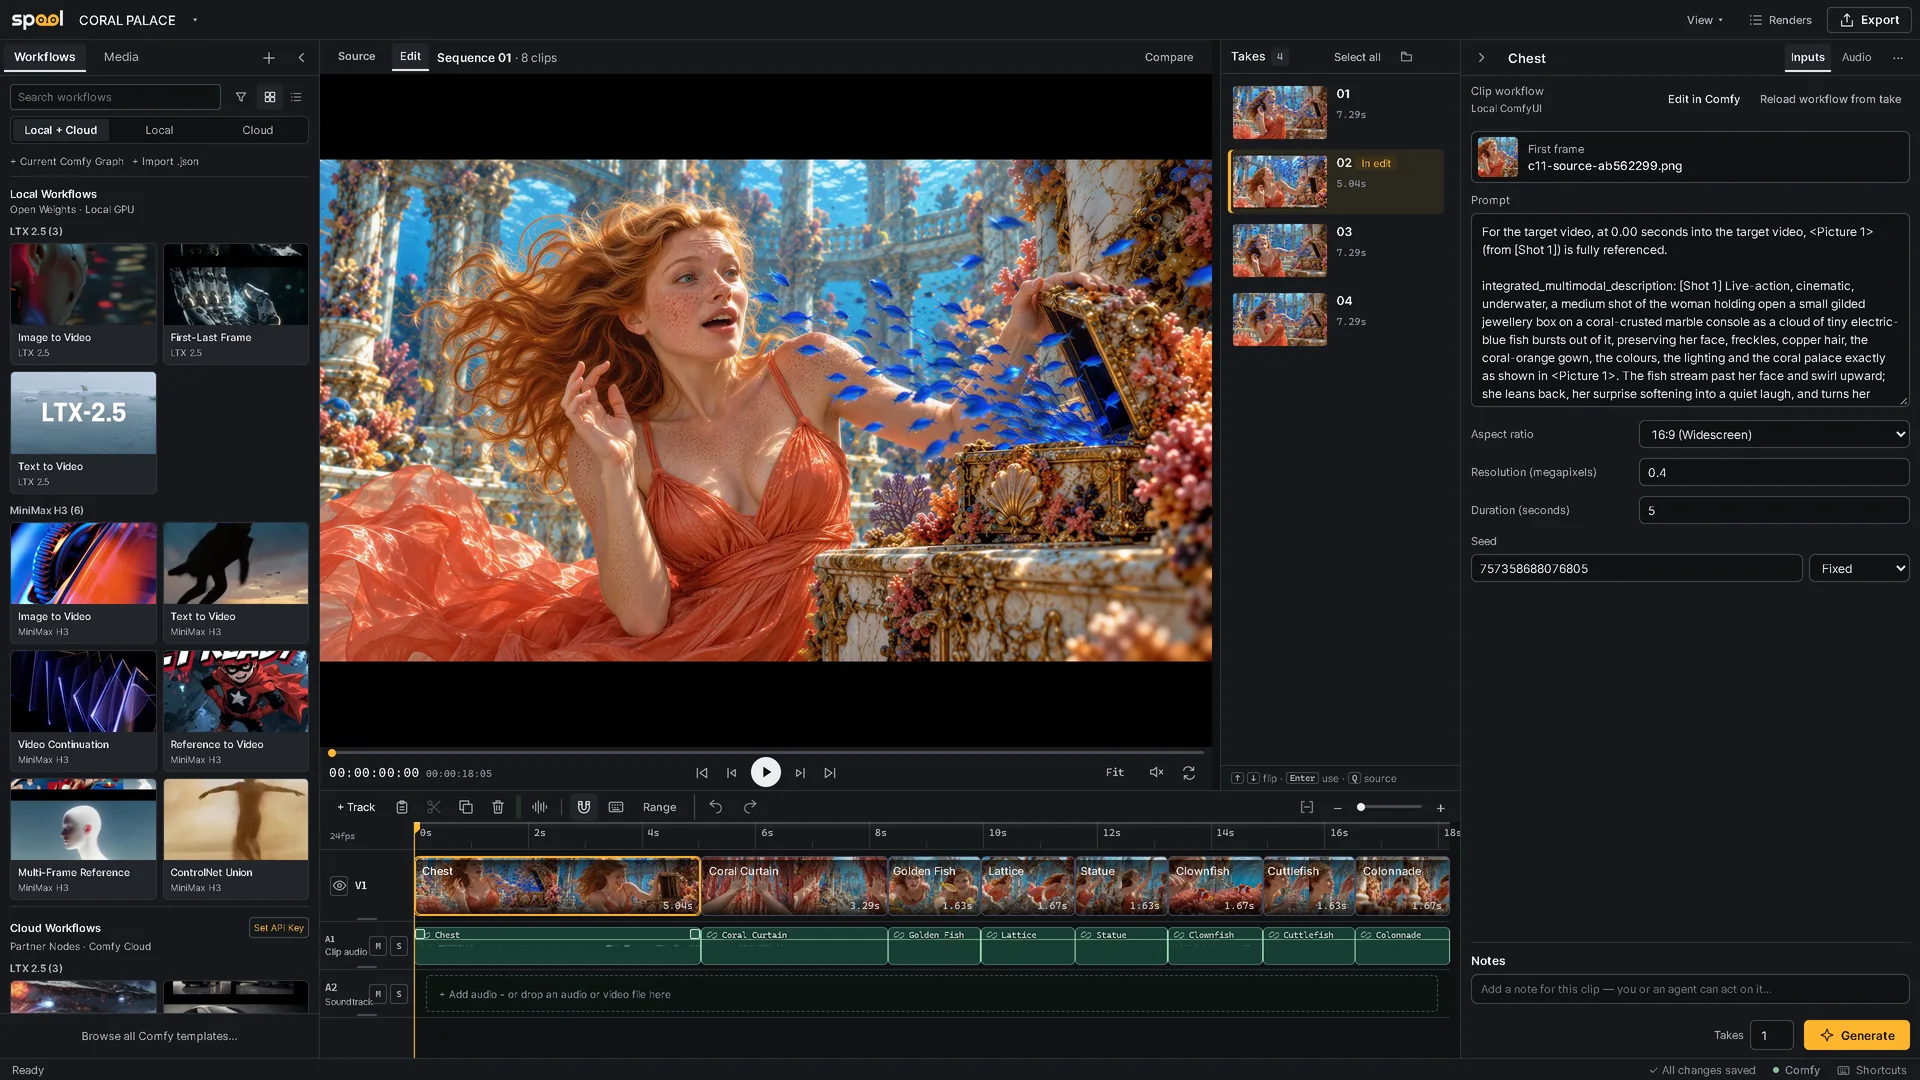Zoom out the timeline
1920x1080 pixels.
click(x=1338, y=808)
